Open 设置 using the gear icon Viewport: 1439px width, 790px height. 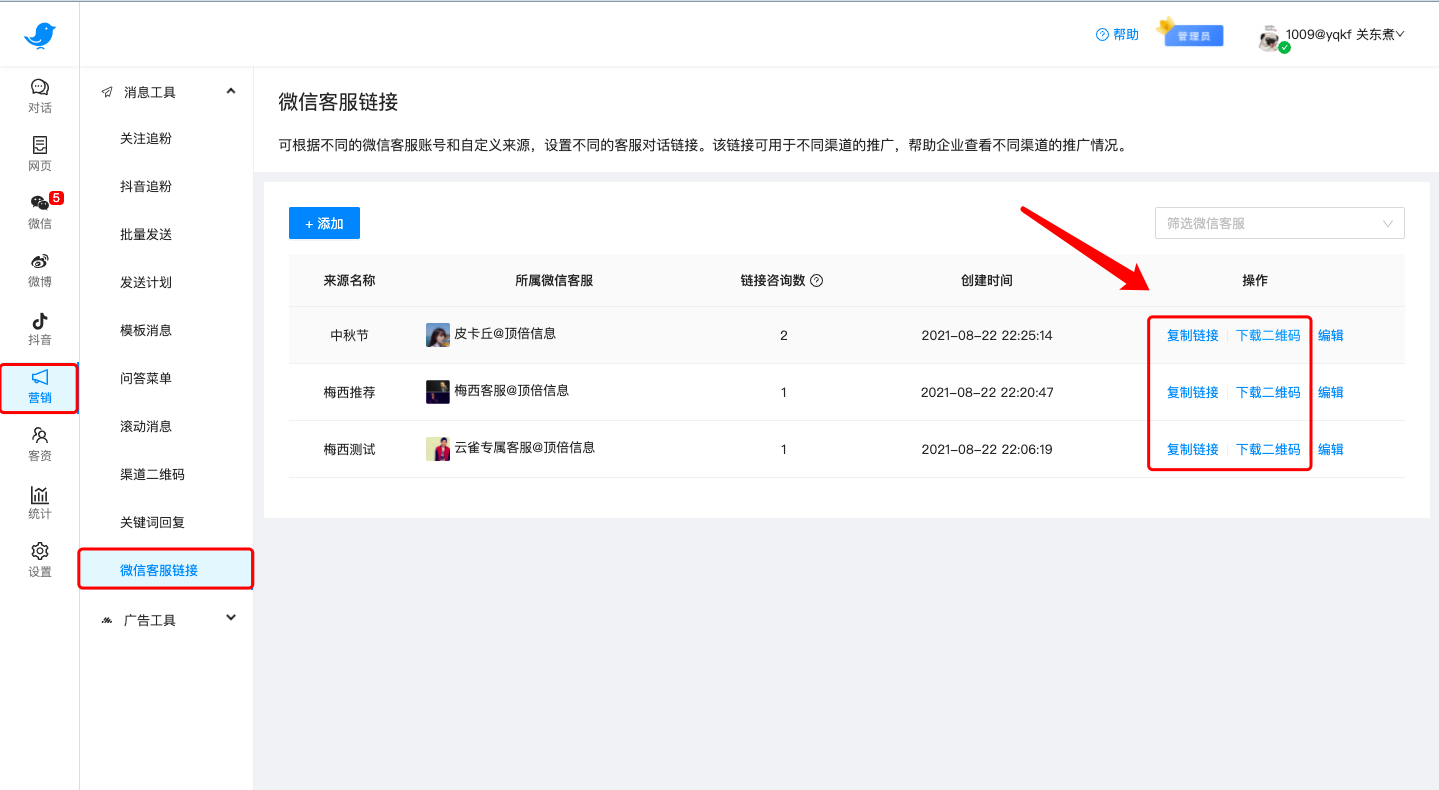click(40, 558)
